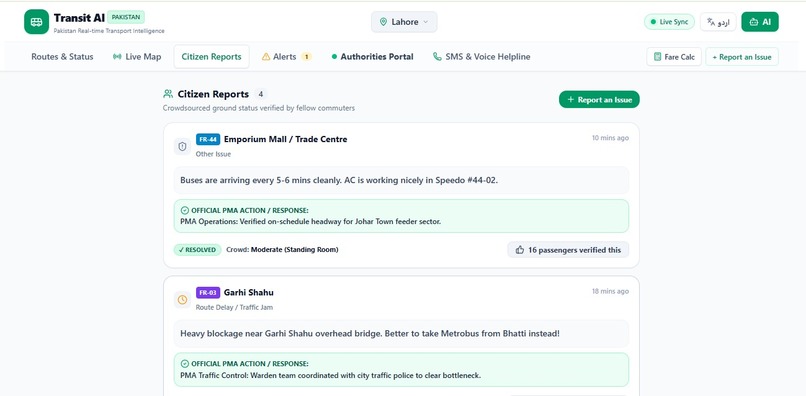The width and height of the screenshot is (806, 396).
Task: Click the Live Map broadcast signal icon
Action: 117,57
